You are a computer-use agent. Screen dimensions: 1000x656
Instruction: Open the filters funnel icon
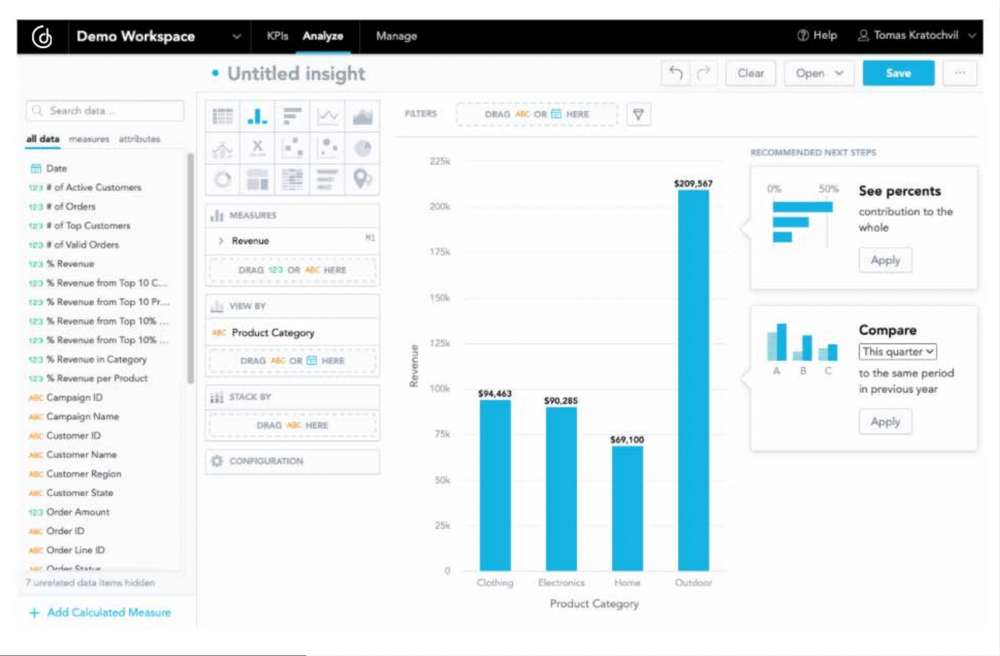637,113
